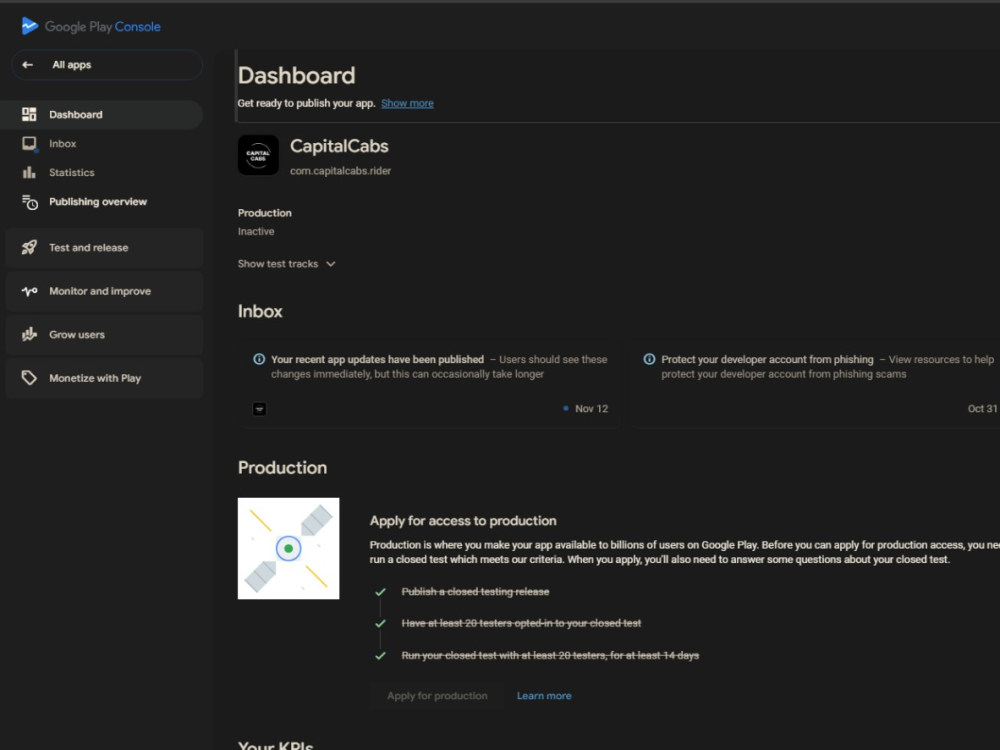Click small app icon in Nov 12 inbox card
The image size is (1000, 750).
(260, 409)
